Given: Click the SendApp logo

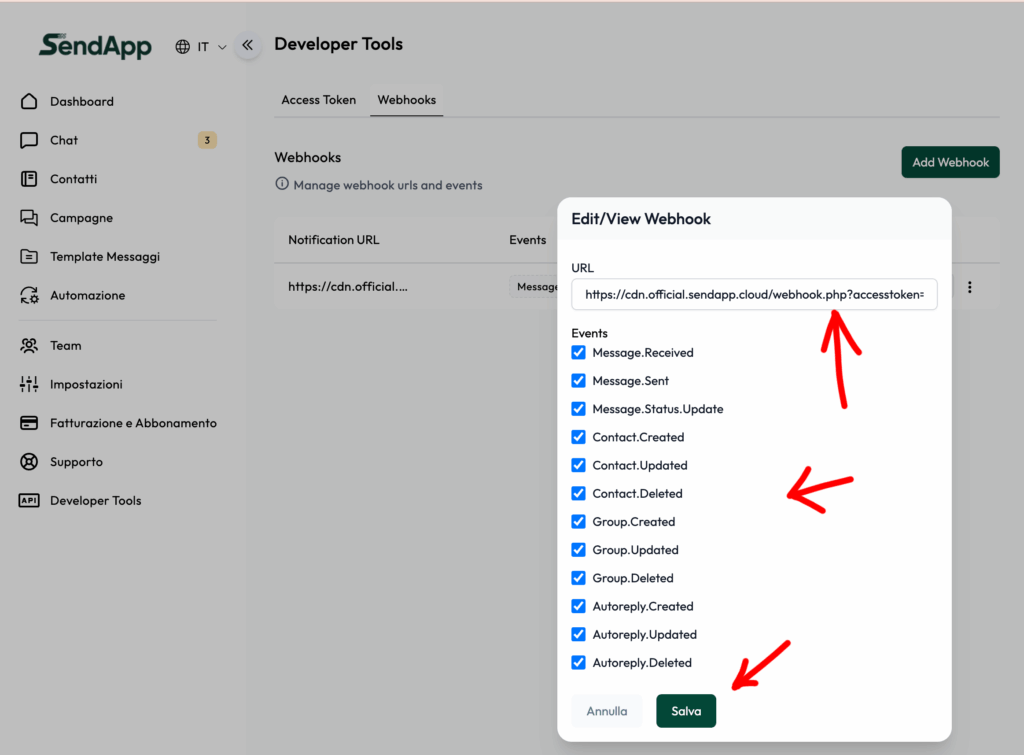Looking at the screenshot, I should click(95, 46).
